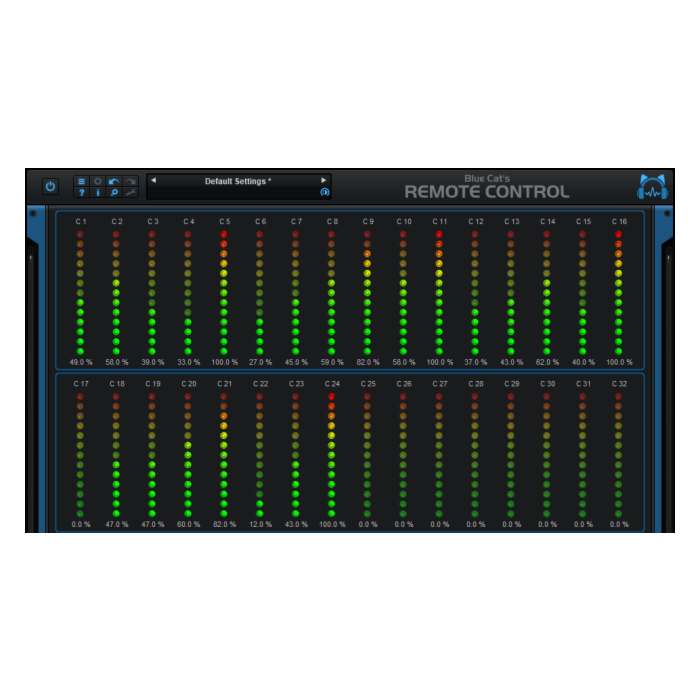Click the '59.0 %' value under C 8
Screen dimensions: 700x700
point(332,362)
